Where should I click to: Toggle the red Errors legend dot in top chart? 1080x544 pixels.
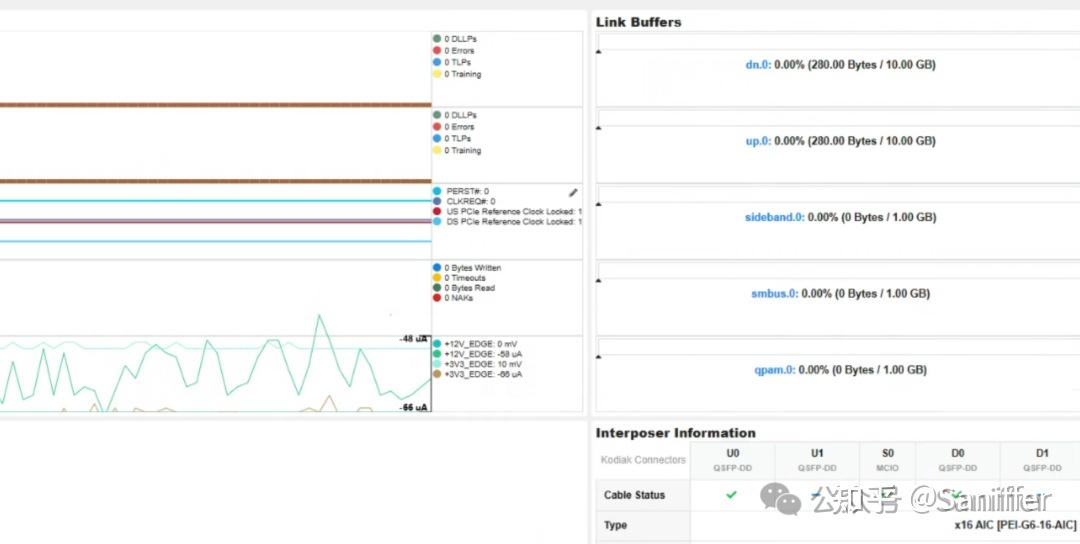(x=437, y=51)
